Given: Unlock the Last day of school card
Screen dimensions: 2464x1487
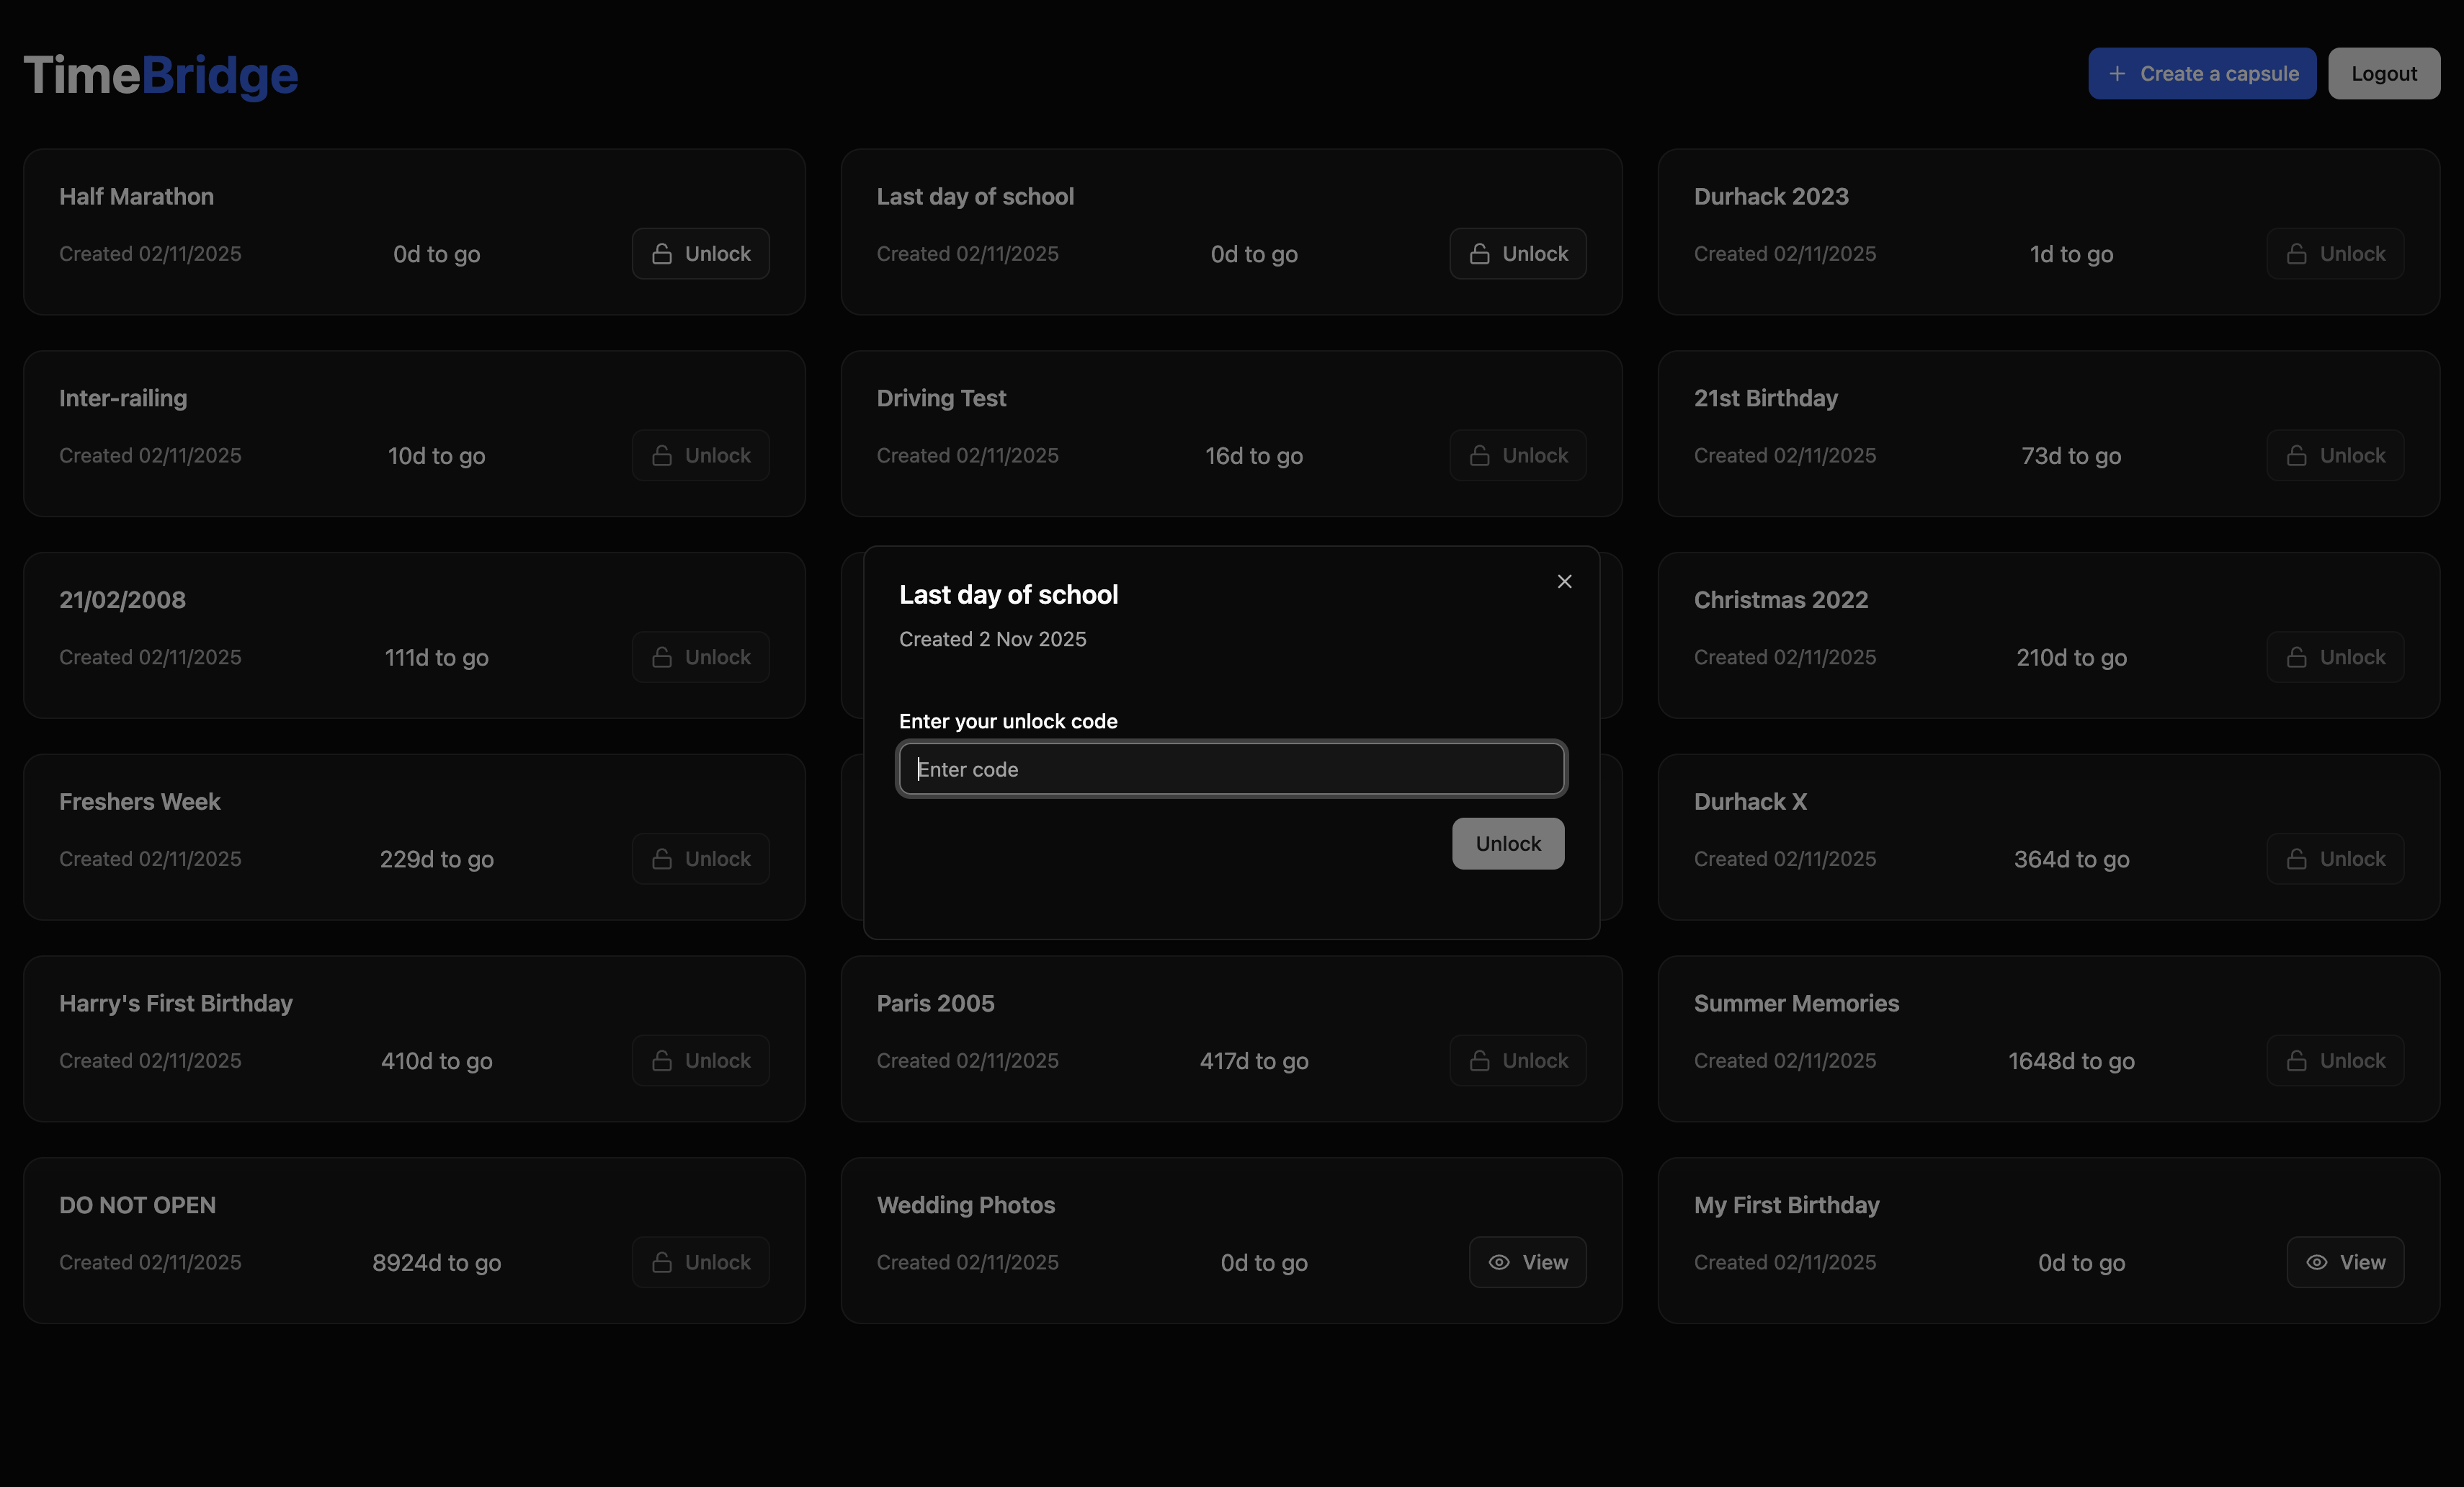Looking at the screenshot, I should click(x=1517, y=254).
